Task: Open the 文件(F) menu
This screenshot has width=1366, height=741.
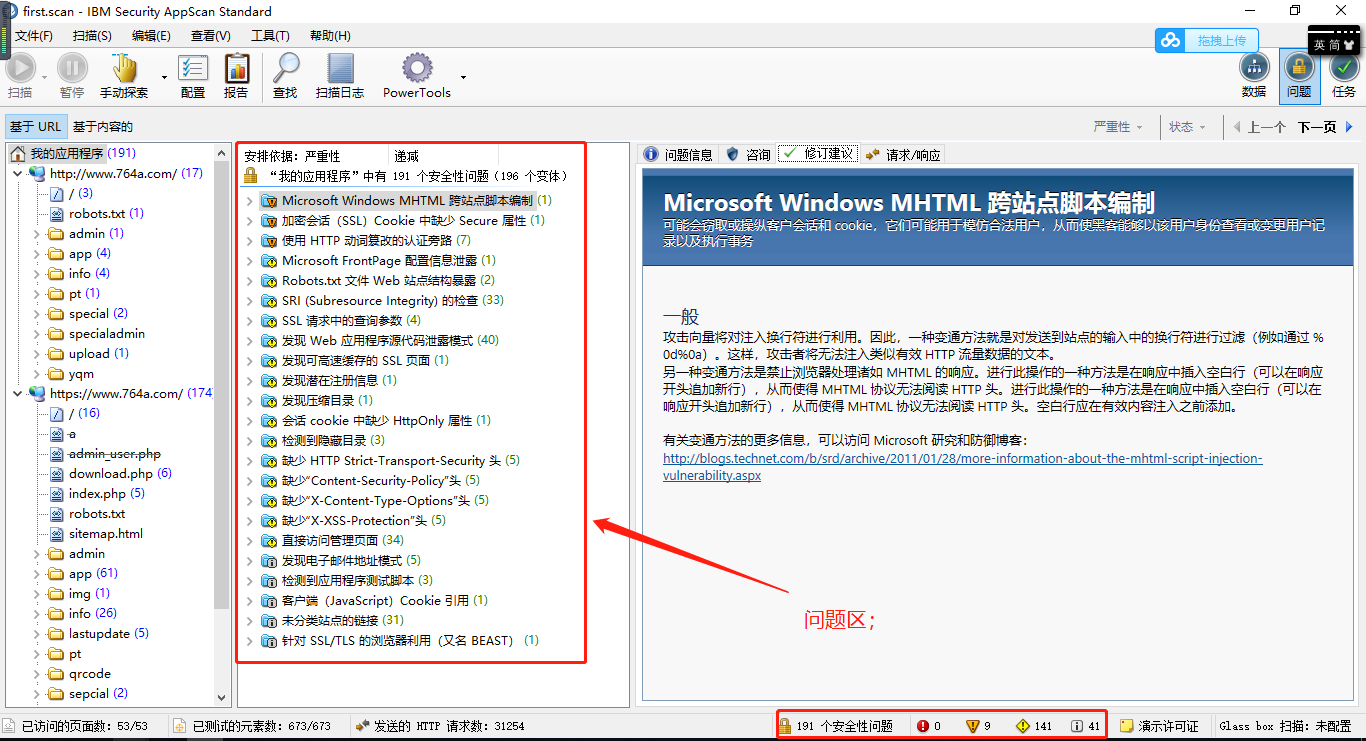Action: coord(34,36)
